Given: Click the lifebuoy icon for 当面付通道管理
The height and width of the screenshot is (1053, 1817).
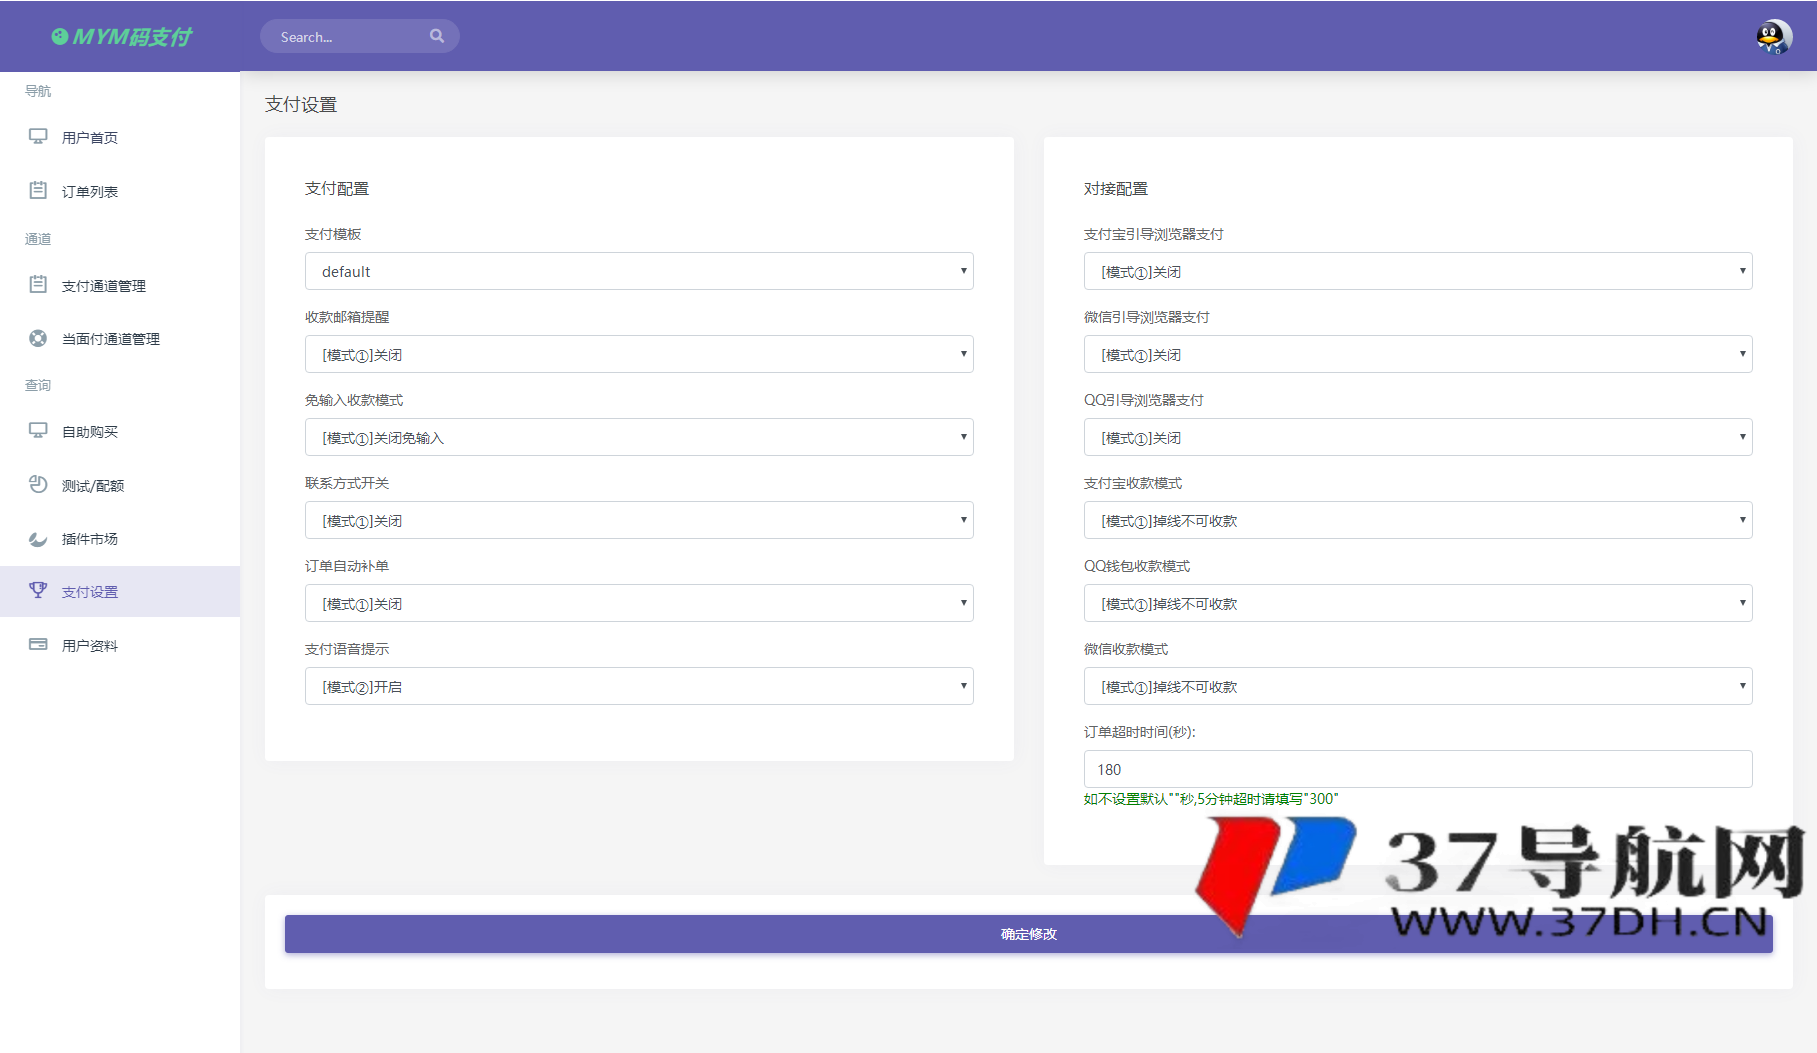Looking at the screenshot, I should coord(38,339).
